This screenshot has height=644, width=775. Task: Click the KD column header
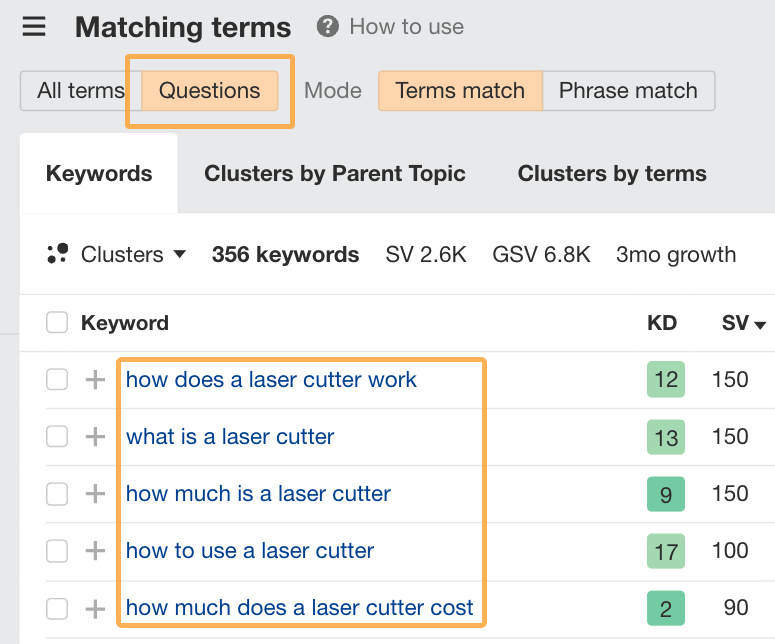[x=662, y=323]
